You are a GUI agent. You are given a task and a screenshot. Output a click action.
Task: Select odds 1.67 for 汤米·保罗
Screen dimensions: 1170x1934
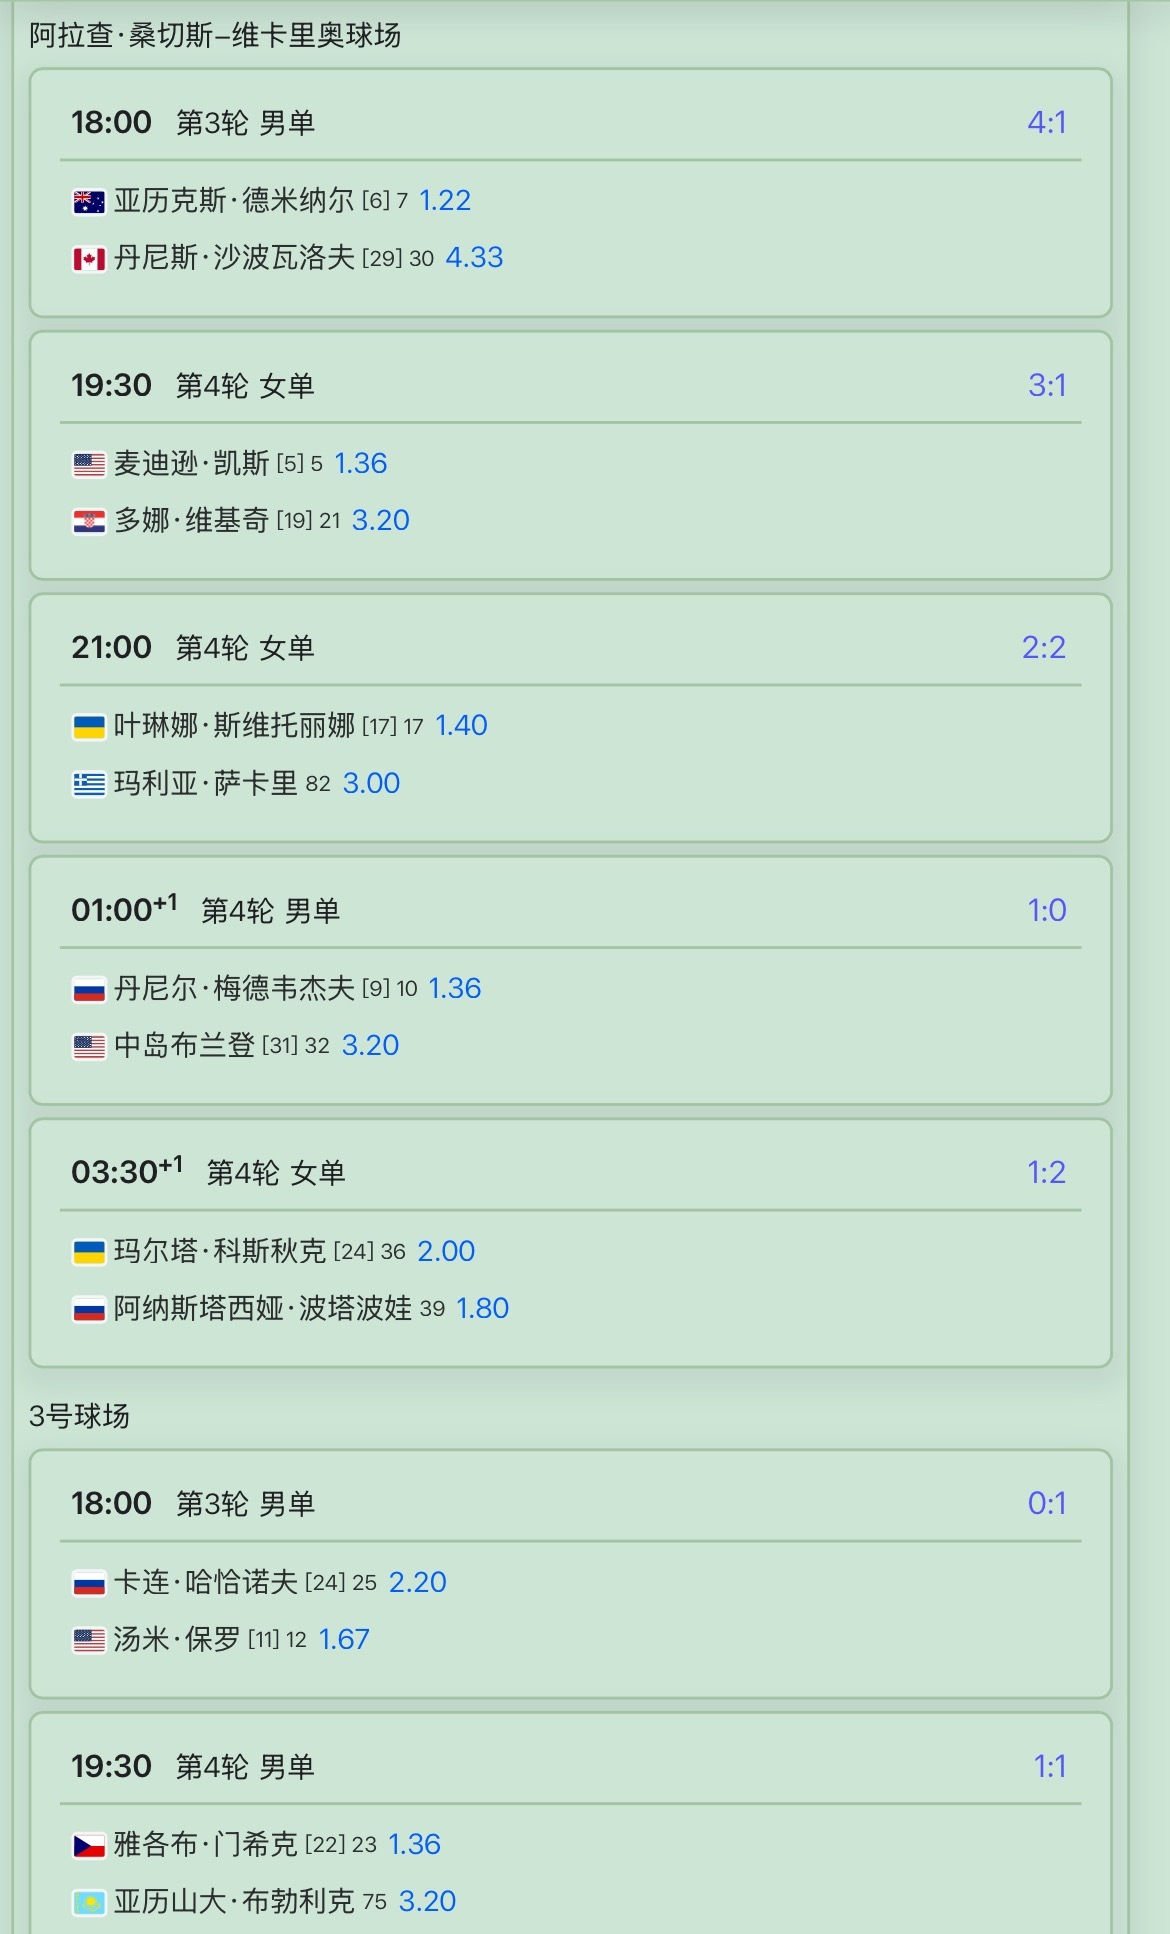[344, 1639]
